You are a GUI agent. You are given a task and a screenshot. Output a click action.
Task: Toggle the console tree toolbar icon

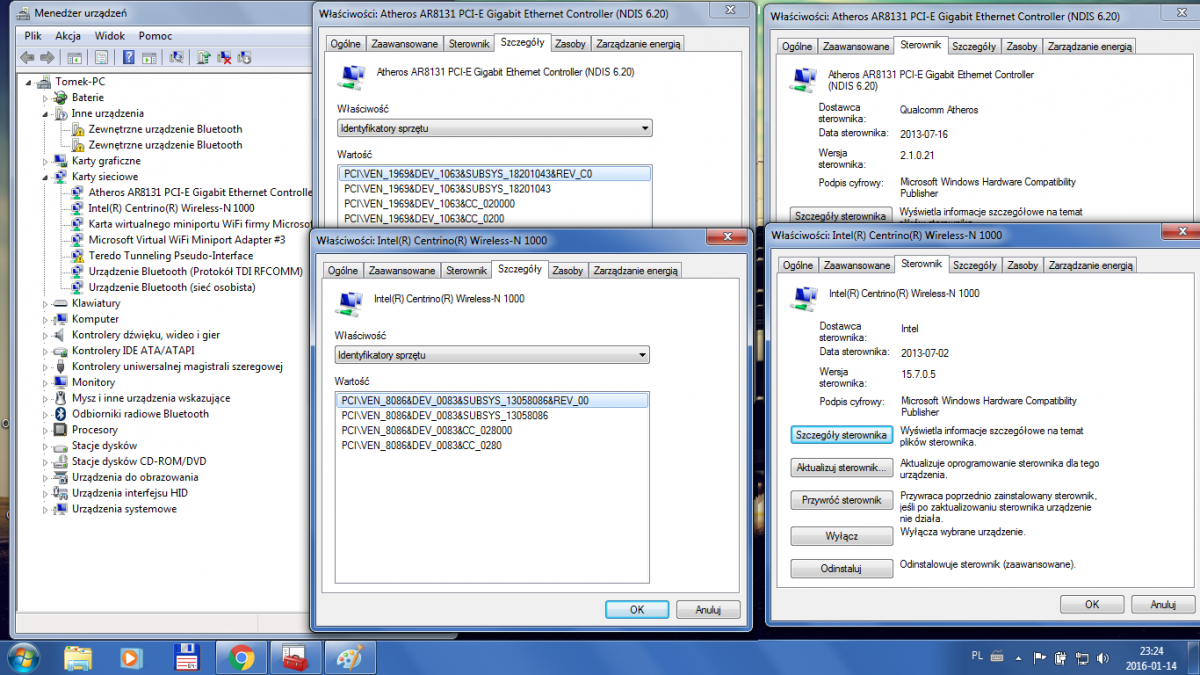tap(74, 58)
